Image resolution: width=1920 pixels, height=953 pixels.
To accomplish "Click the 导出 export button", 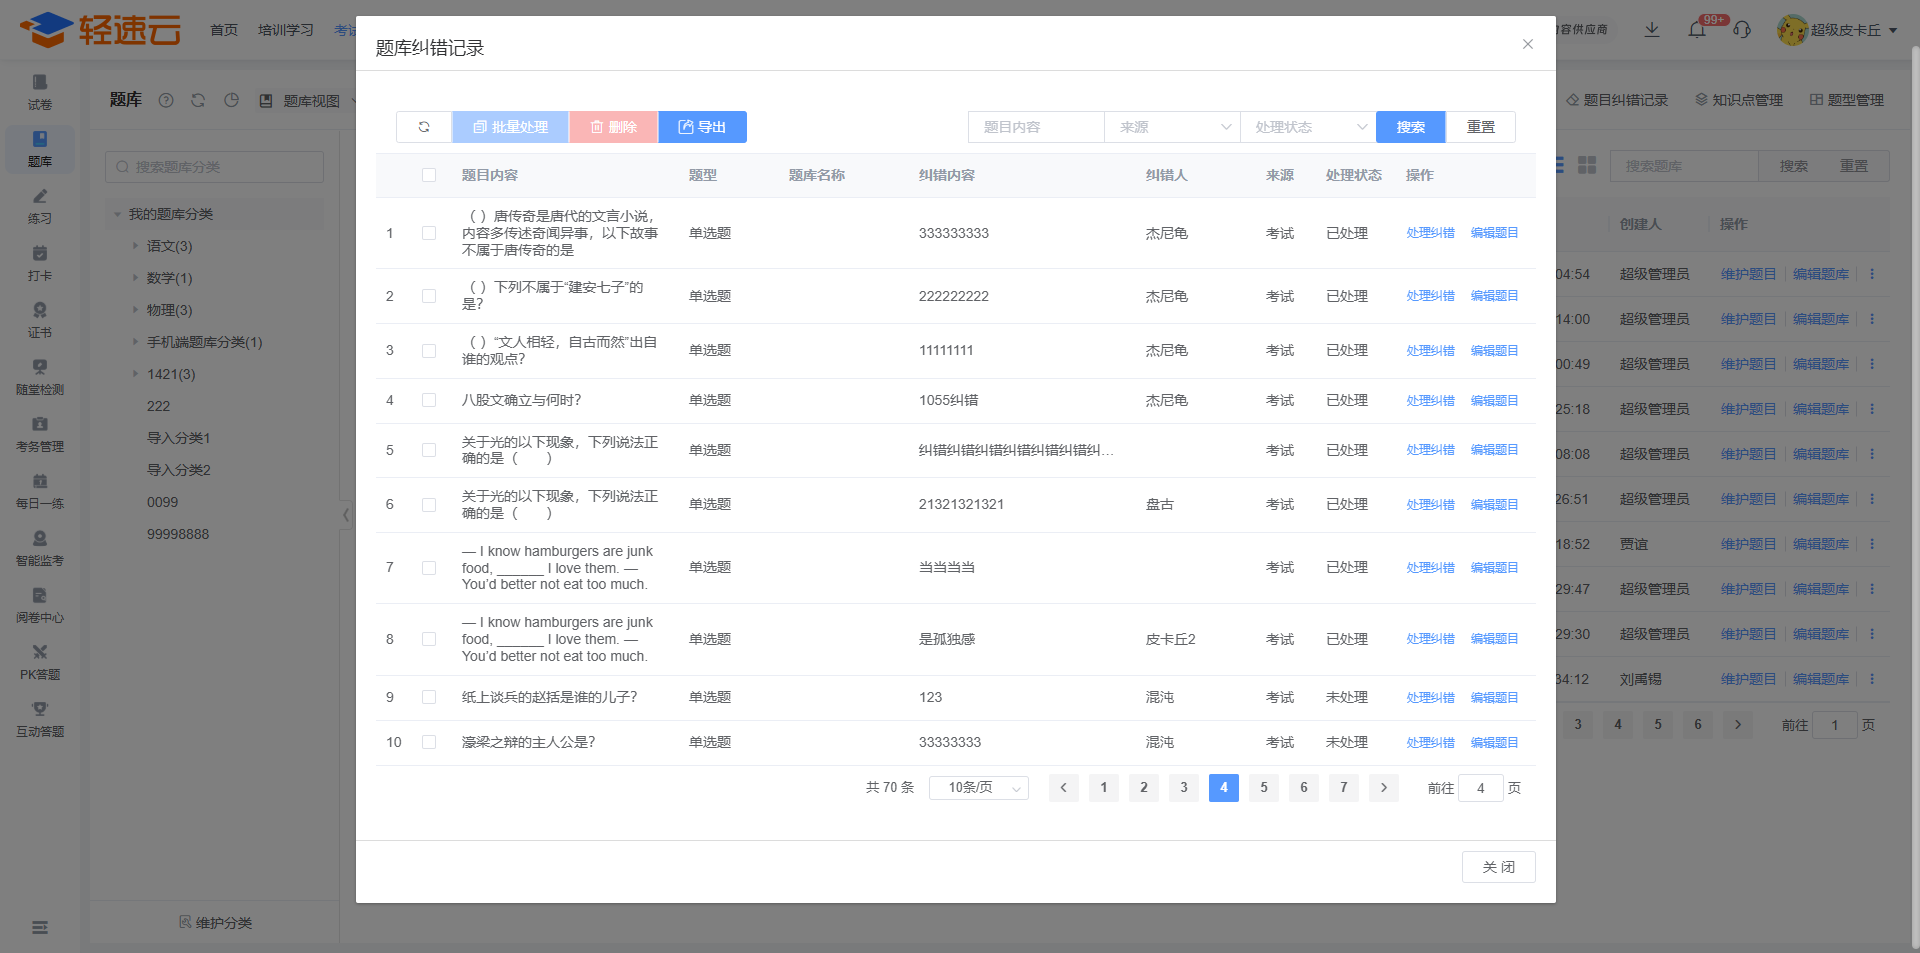I will pyautogui.click(x=702, y=127).
